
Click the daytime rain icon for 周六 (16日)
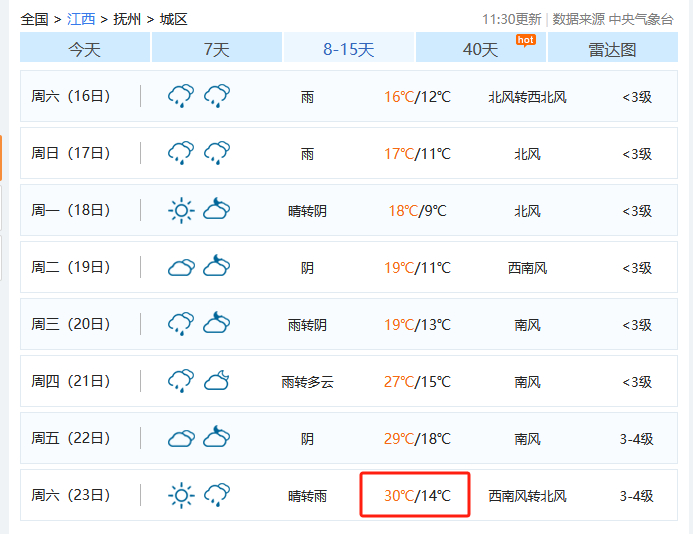pos(181,95)
